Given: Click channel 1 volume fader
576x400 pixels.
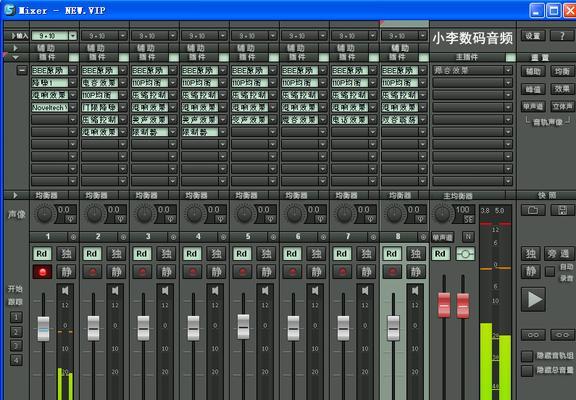Looking at the screenshot, I should click(x=43, y=329).
